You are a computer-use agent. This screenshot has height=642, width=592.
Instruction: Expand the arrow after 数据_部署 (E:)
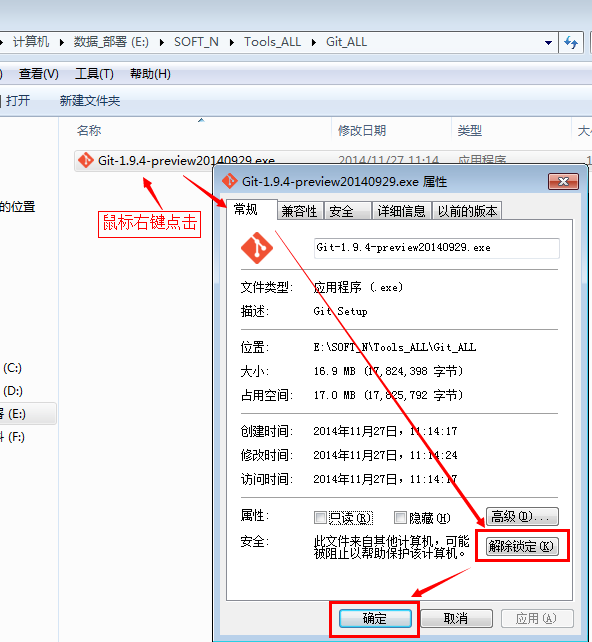click(x=161, y=43)
